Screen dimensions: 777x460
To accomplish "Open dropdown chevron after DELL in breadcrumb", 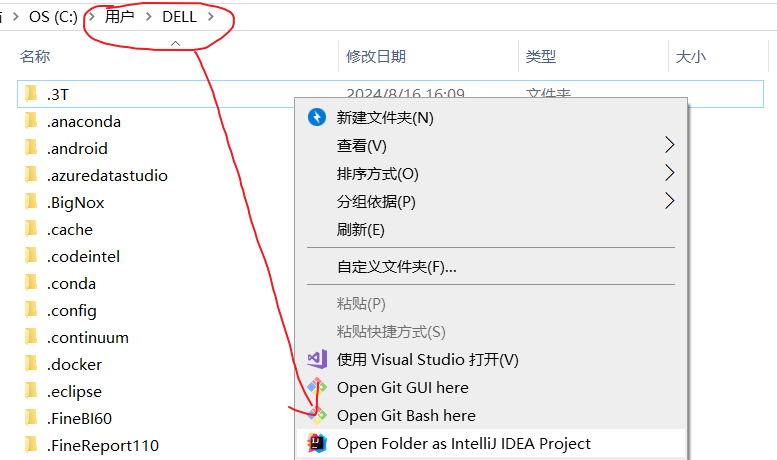I will (210, 17).
